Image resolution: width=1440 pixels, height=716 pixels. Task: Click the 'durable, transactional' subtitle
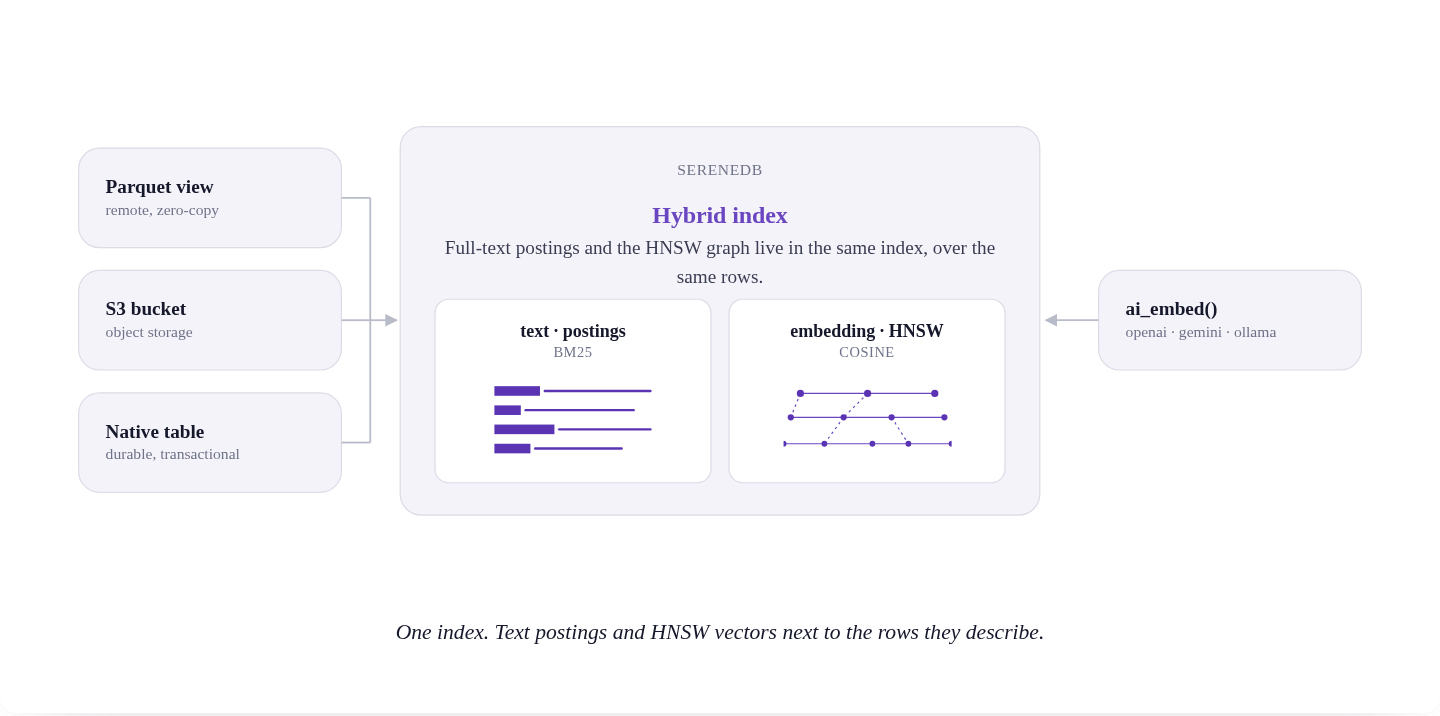(173, 454)
